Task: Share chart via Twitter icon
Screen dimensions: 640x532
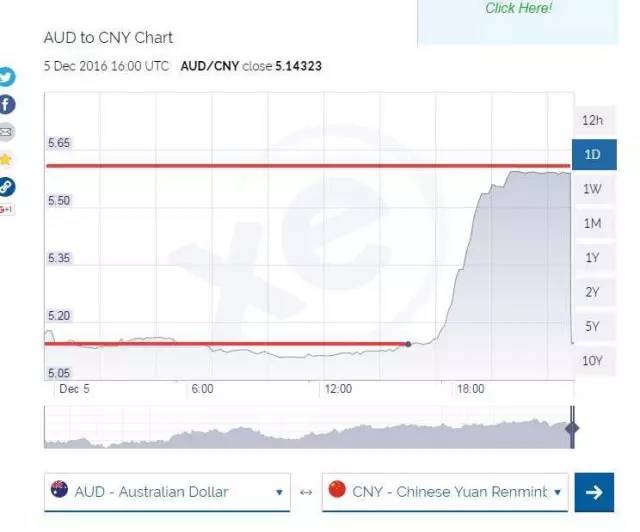Action: (x=6, y=77)
